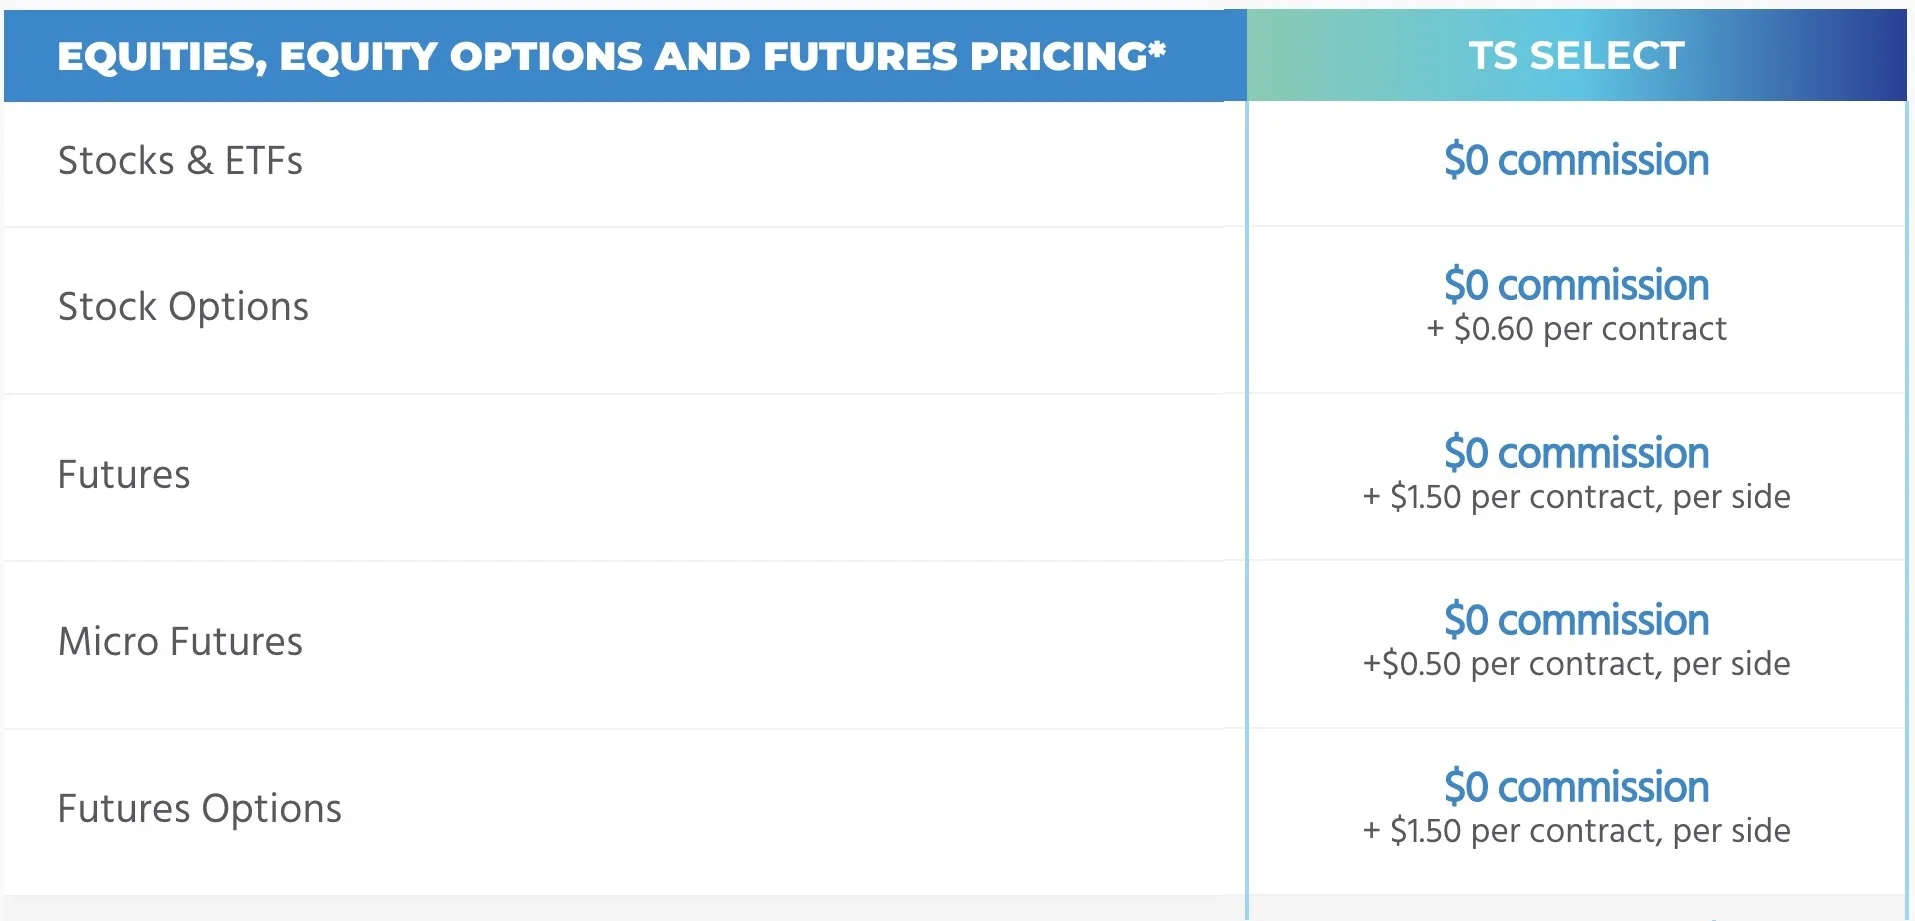The height and width of the screenshot is (921, 1915).
Task: Click the +$0.50 per contract, per side text
Action: pos(1576,664)
